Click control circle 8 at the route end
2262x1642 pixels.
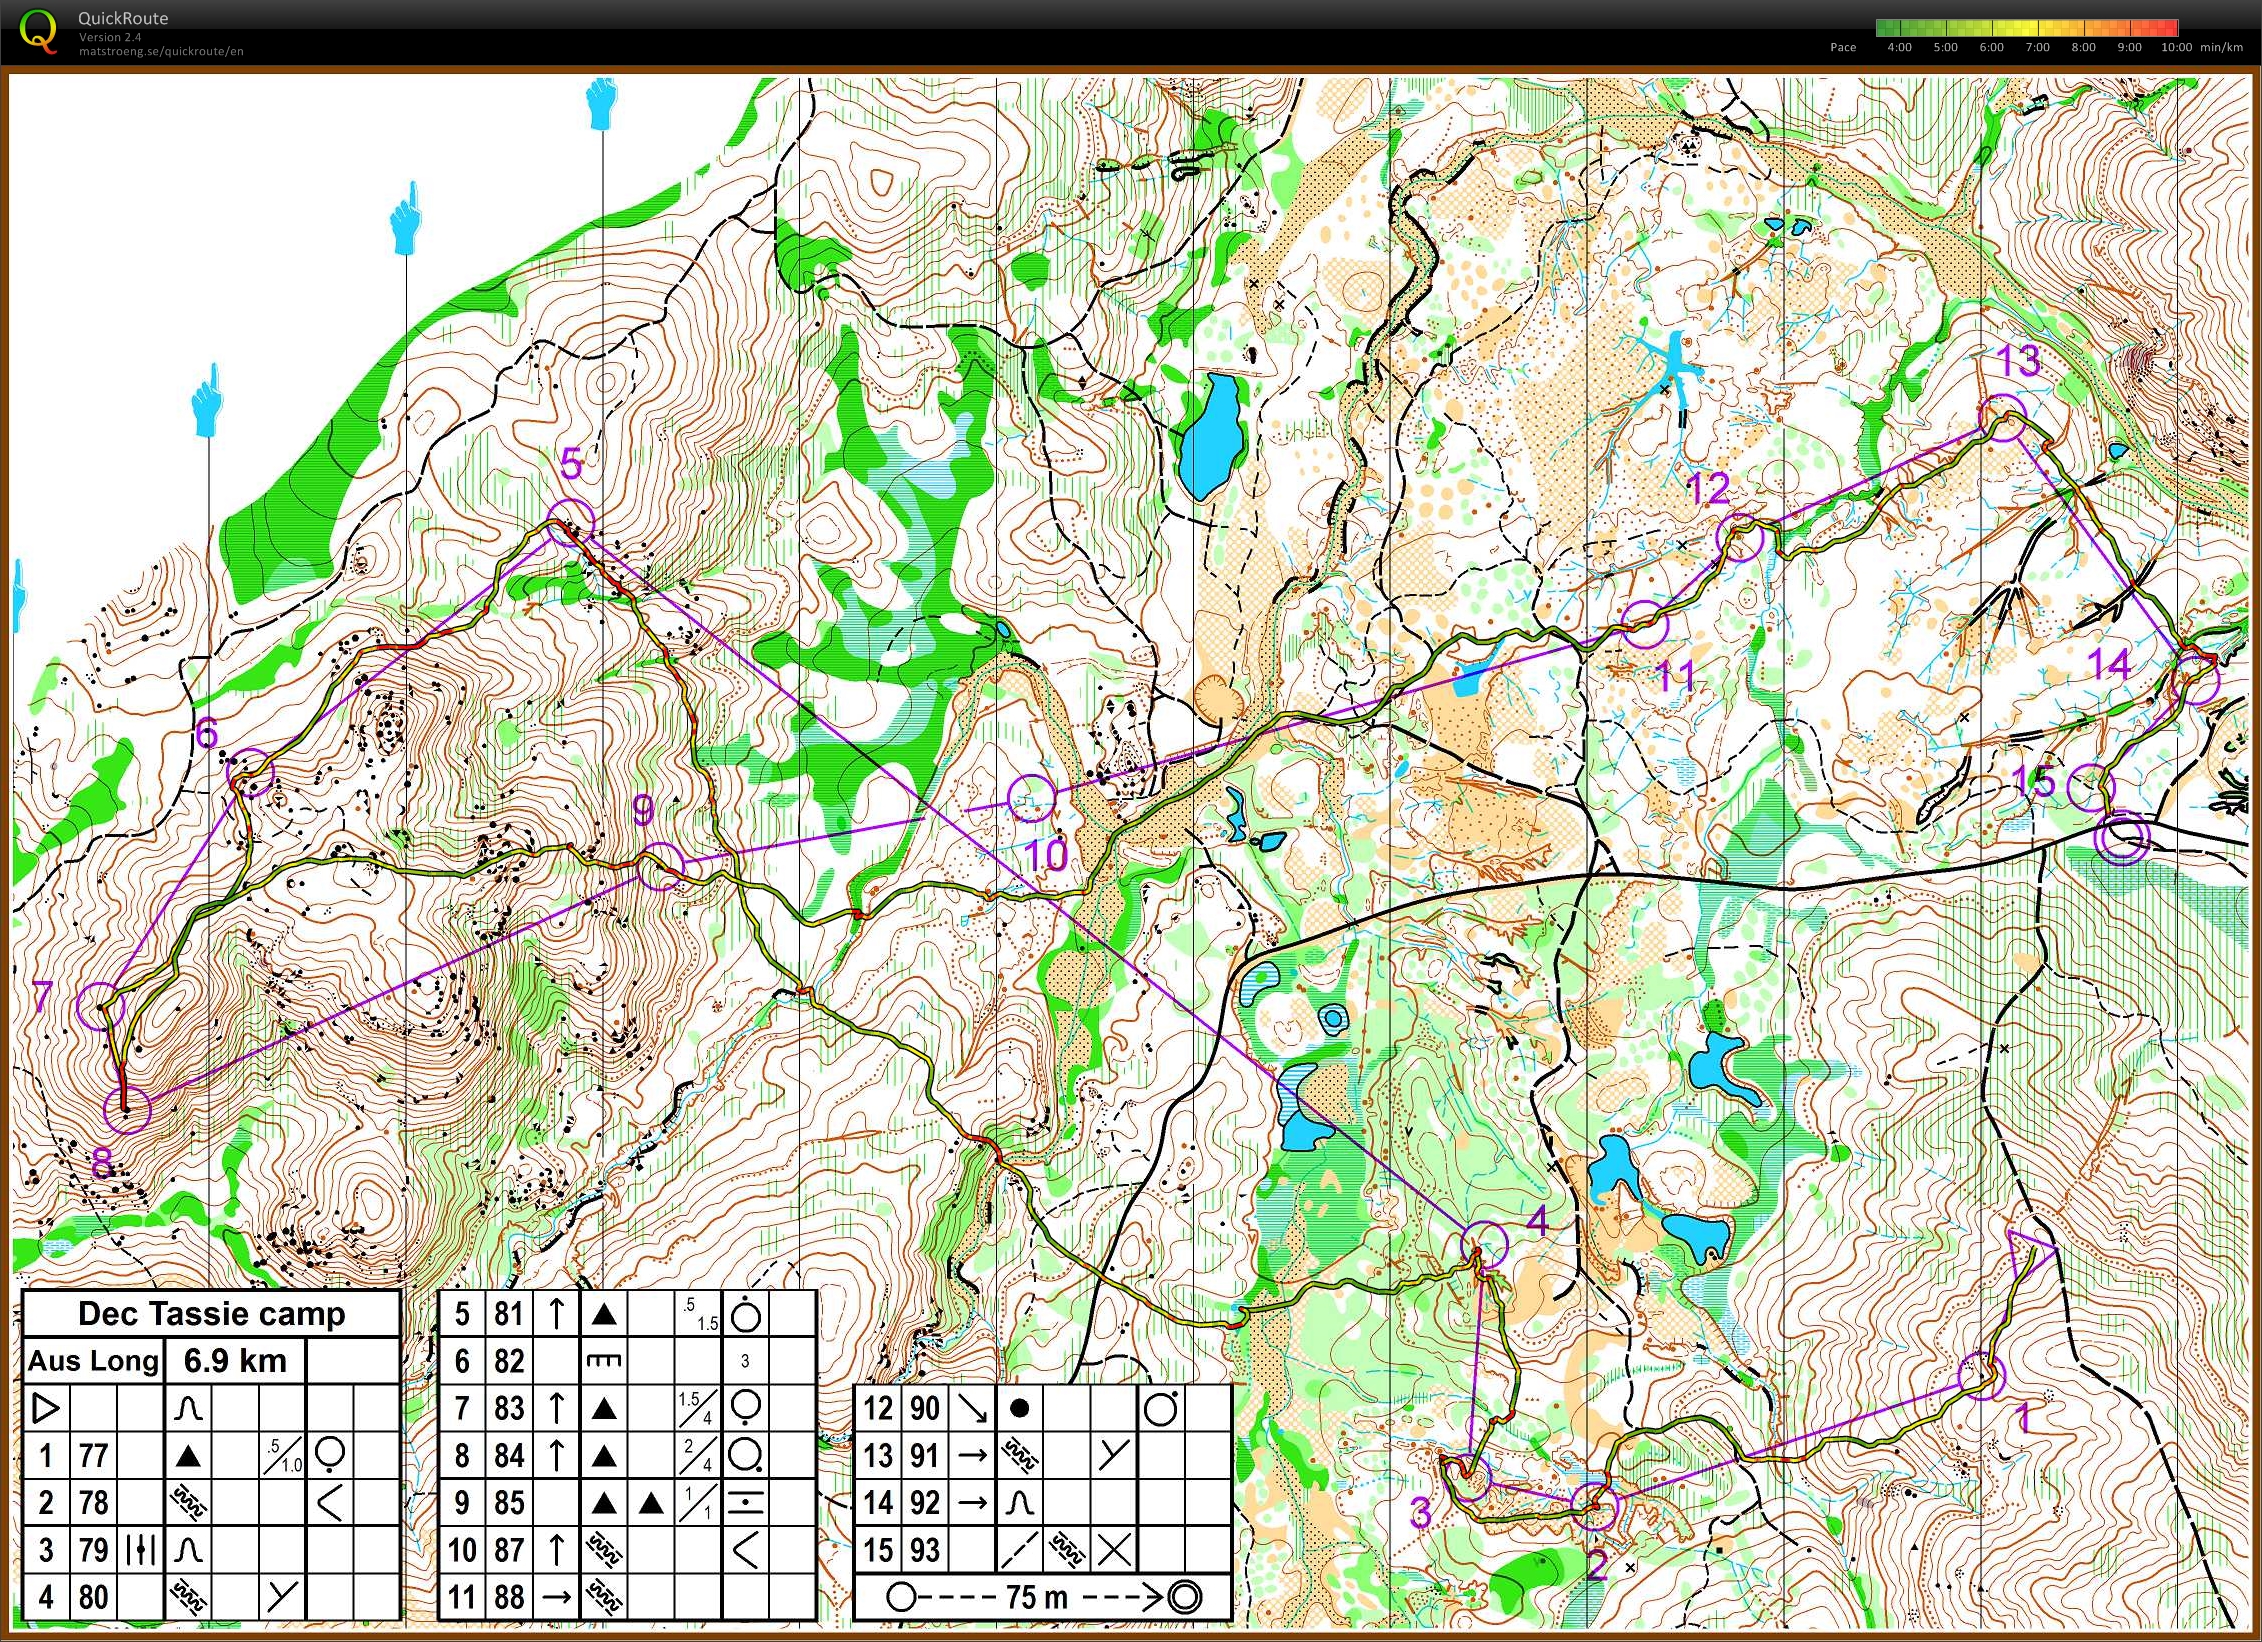coord(127,1109)
